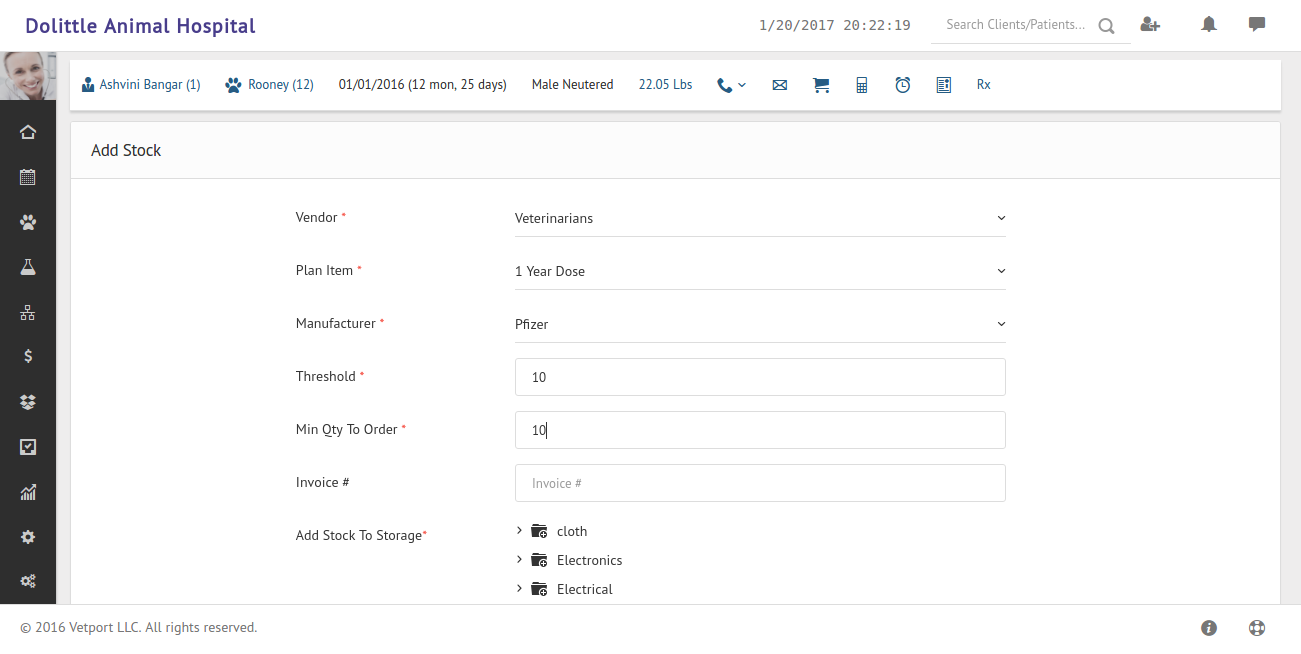This screenshot has width=1301, height=654.
Task: Open the calendar icon in sidebar
Action: pos(28,177)
